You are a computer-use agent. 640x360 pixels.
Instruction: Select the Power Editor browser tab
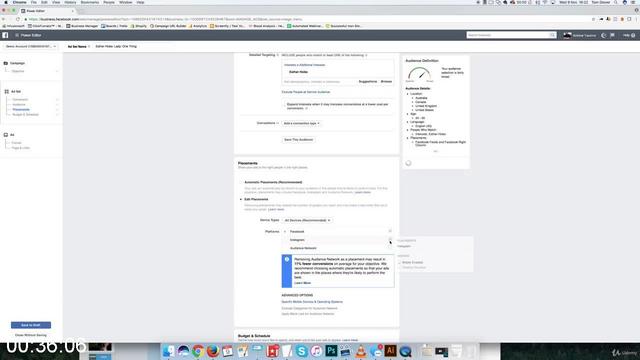point(47,11)
